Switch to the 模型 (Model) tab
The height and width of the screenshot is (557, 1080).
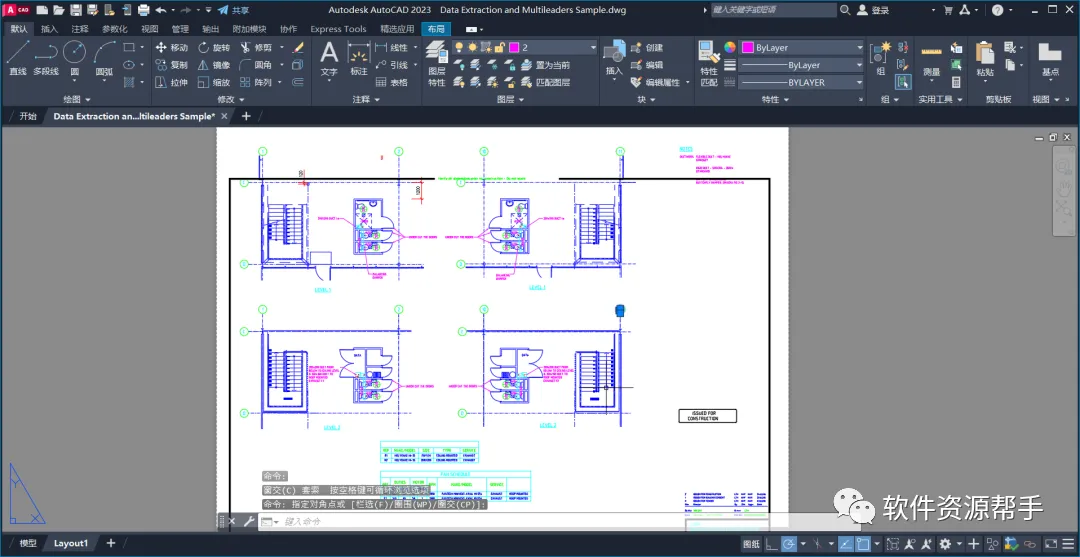coord(28,543)
